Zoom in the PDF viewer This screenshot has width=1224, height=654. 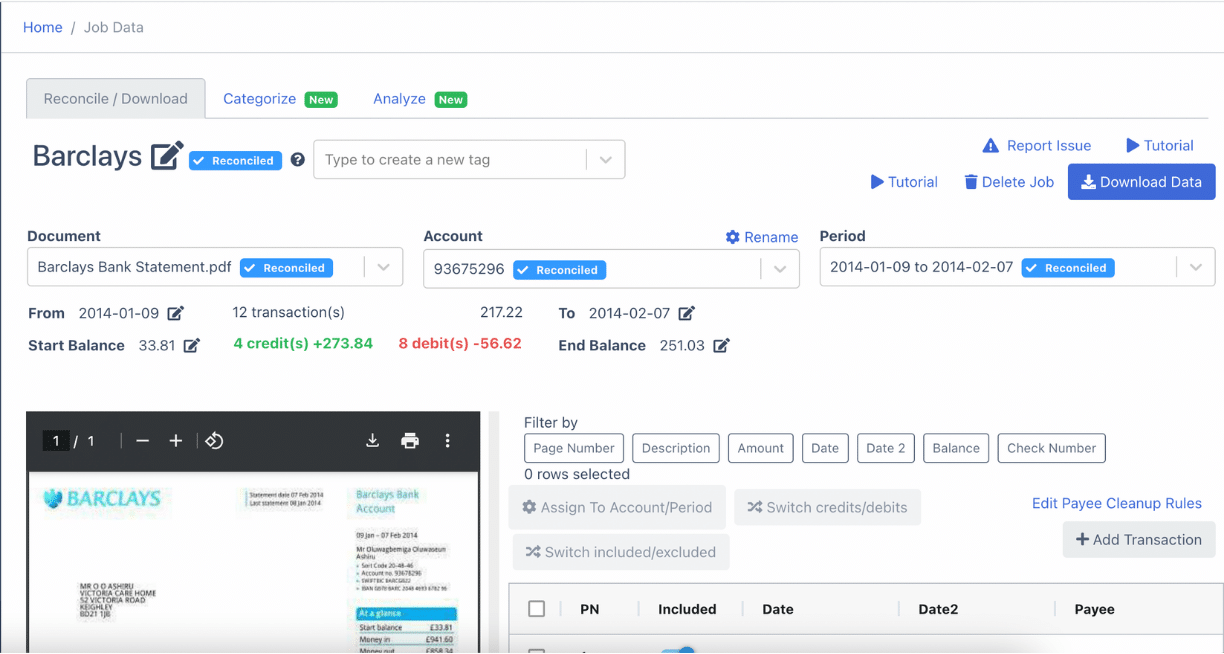(x=175, y=441)
